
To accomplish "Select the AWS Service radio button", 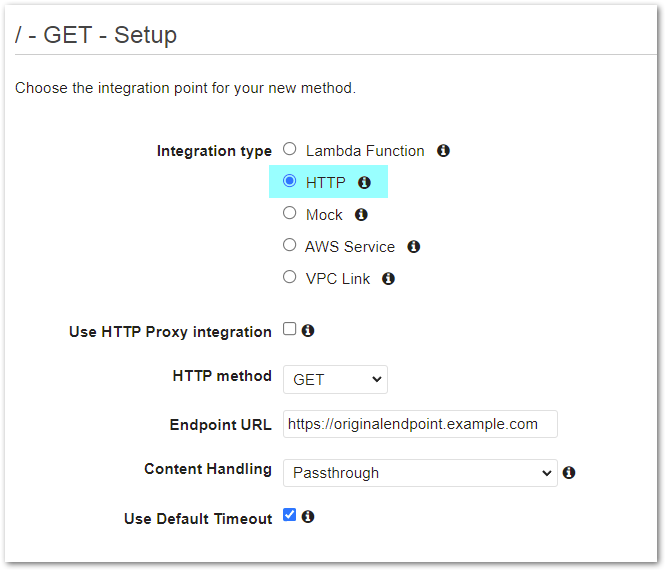I will (x=290, y=245).
